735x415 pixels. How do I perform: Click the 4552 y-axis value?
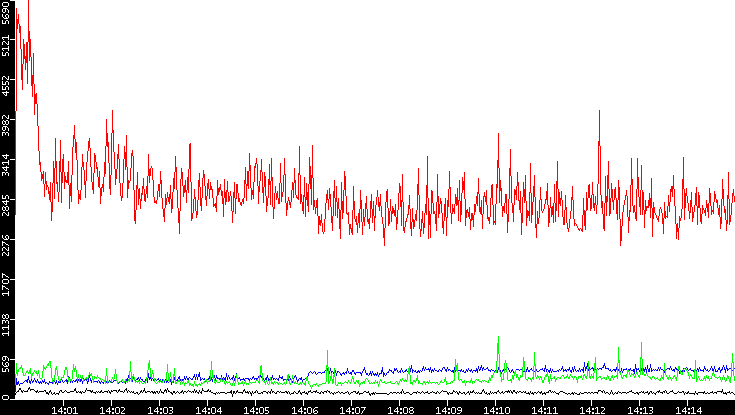(5, 86)
